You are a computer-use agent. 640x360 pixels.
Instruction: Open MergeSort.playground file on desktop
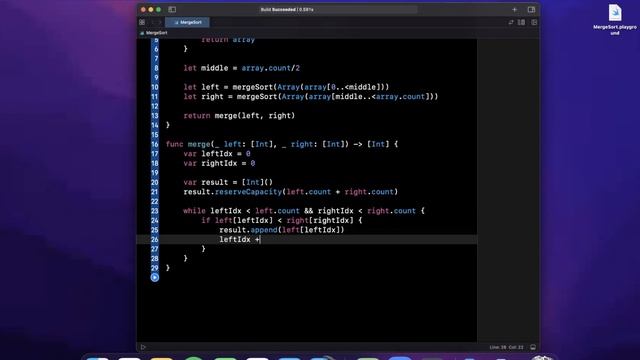point(615,19)
